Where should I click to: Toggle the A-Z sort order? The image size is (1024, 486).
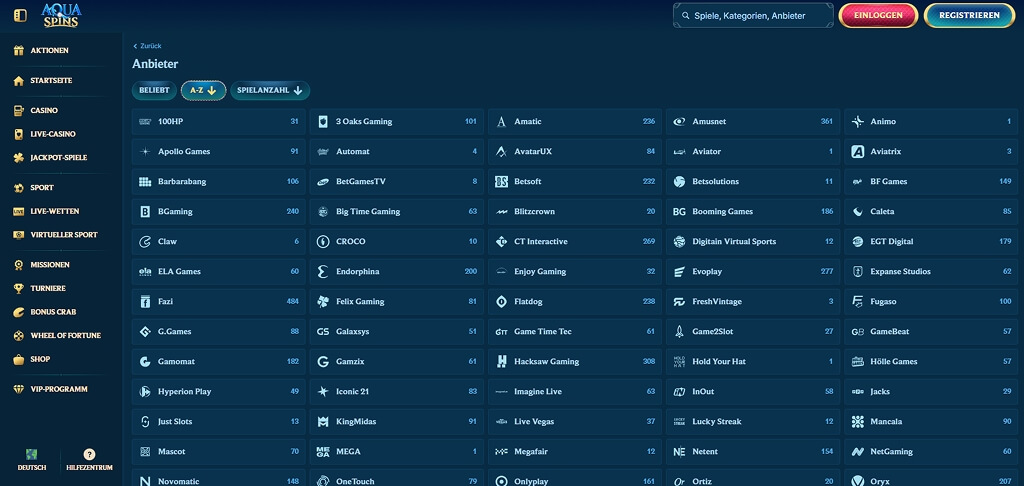[x=203, y=91]
